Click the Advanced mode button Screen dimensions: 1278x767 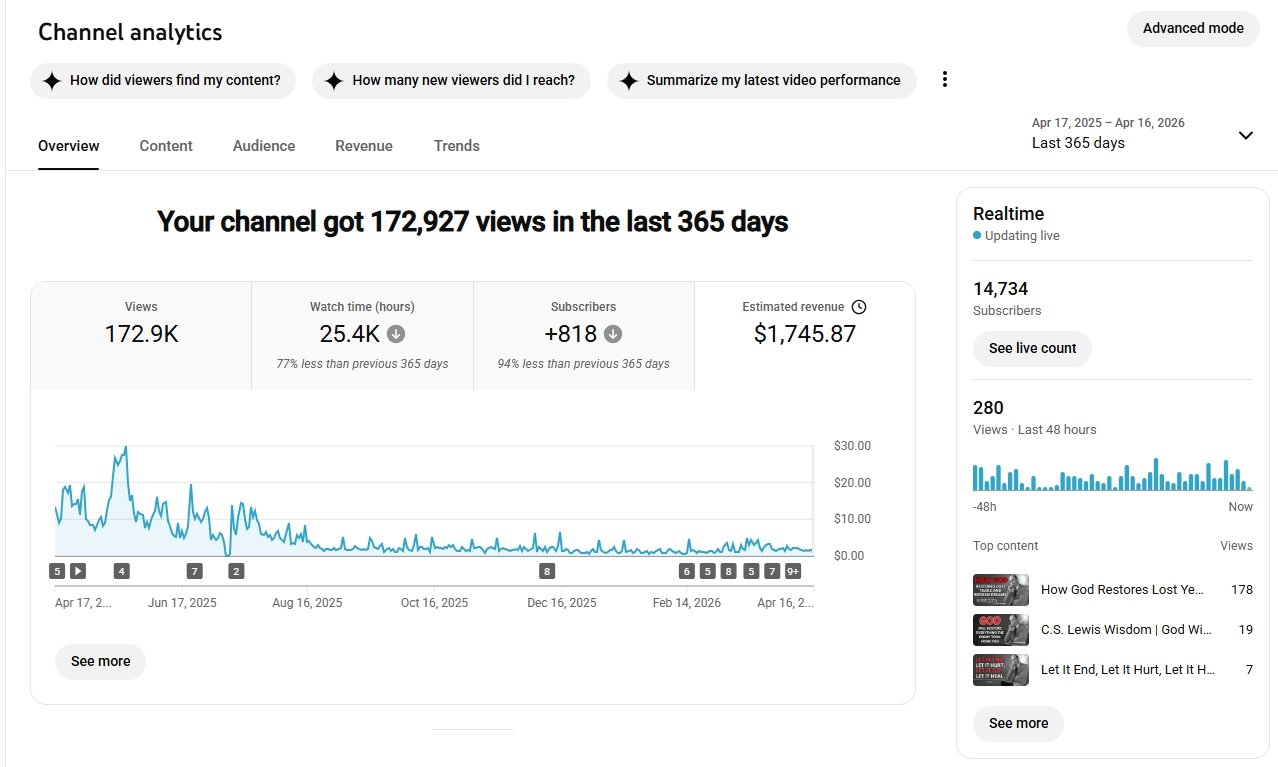point(1193,28)
